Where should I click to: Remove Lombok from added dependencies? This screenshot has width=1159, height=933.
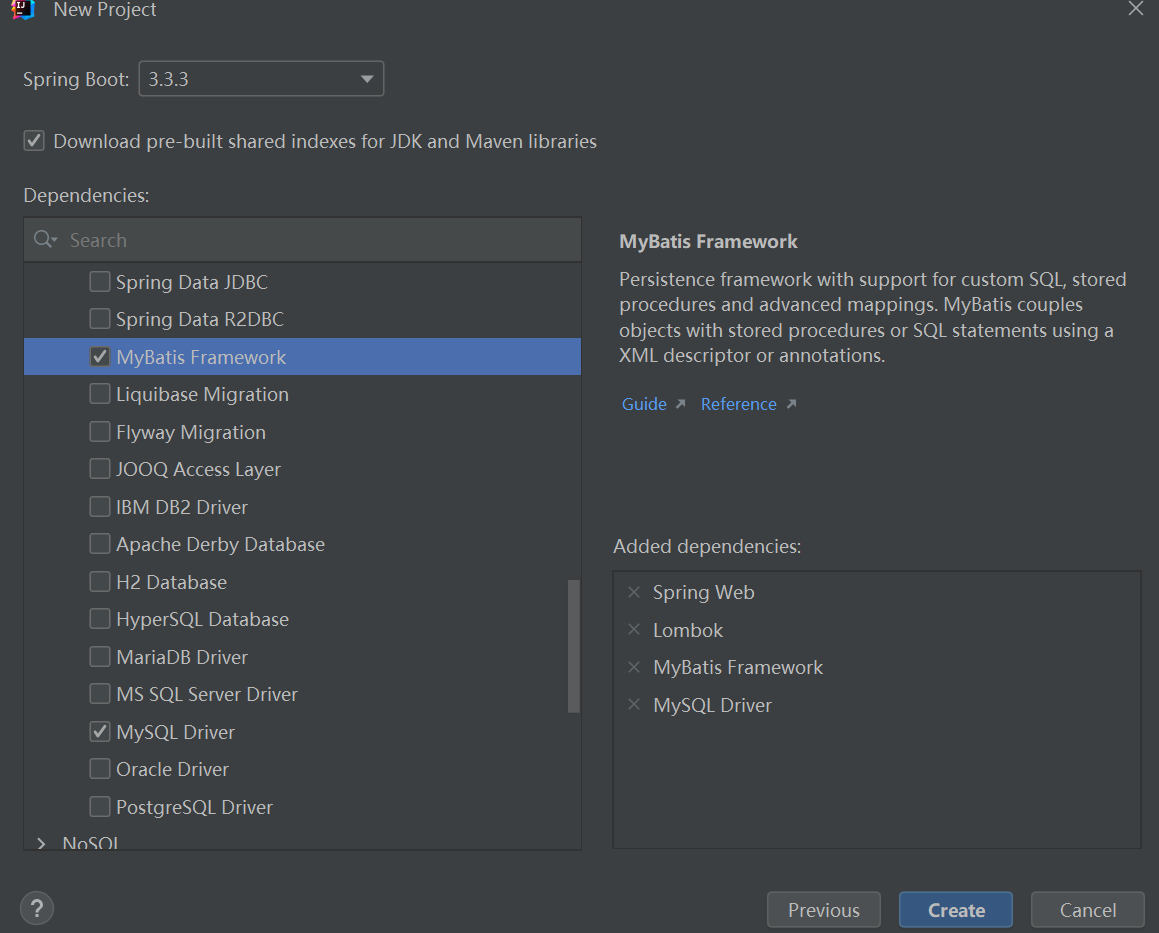click(x=633, y=630)
